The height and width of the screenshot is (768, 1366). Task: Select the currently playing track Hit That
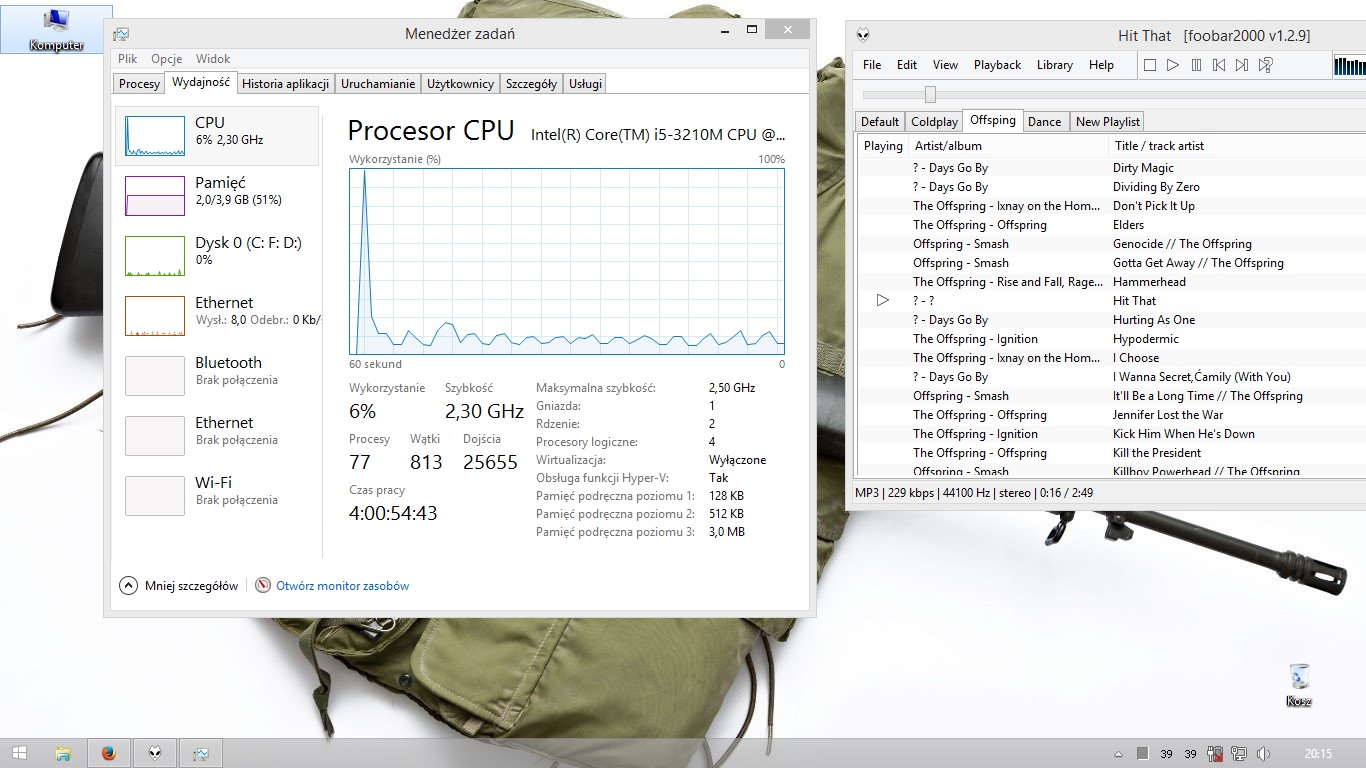(1134, 301)
